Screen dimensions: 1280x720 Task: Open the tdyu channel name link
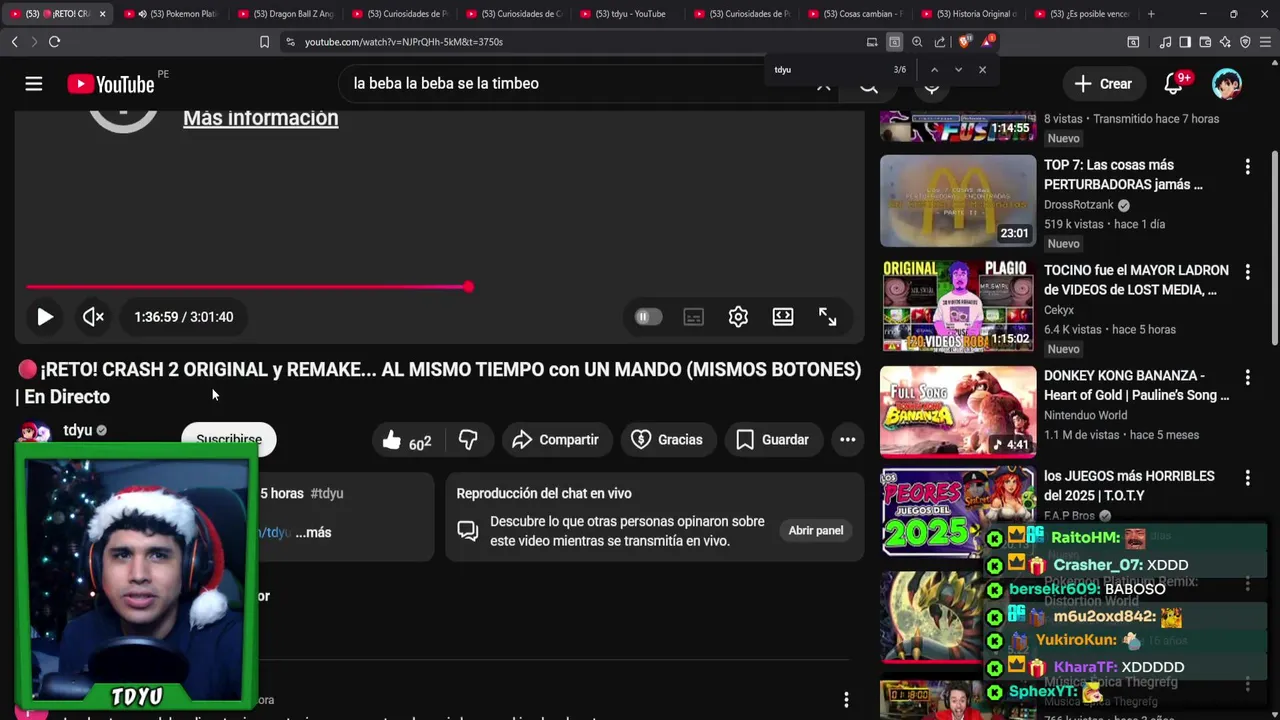(x=78, y=430)
